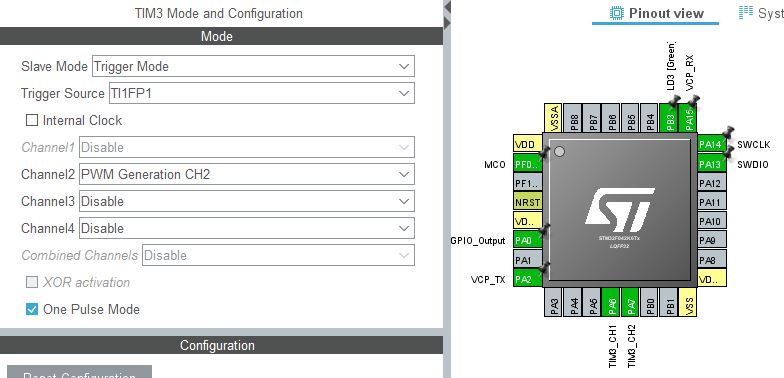Select pin PA0 GPIO_Output

[528, 240]
